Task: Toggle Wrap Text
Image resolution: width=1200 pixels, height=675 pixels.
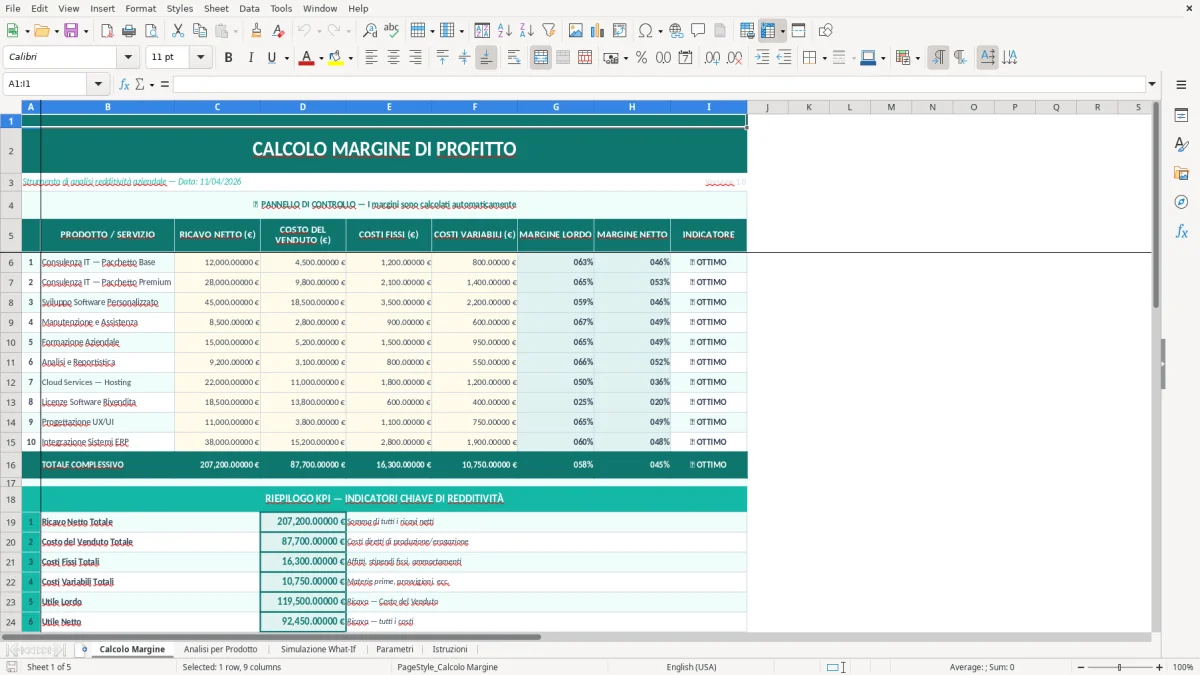Action: tap(514, 58)
